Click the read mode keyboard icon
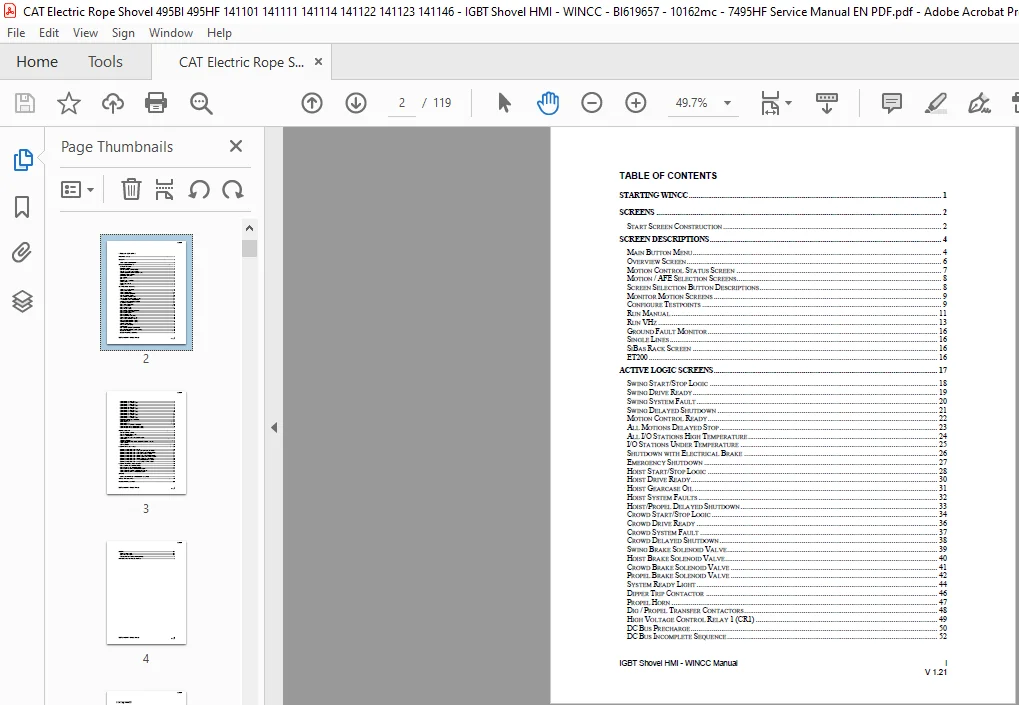This screenshot has width=1019, height=705. (827, 103)
